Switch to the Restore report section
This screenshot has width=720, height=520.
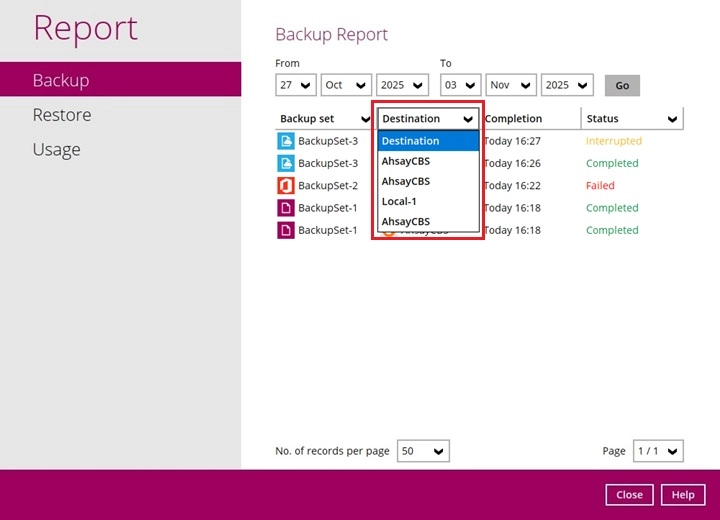pos(62,115)
